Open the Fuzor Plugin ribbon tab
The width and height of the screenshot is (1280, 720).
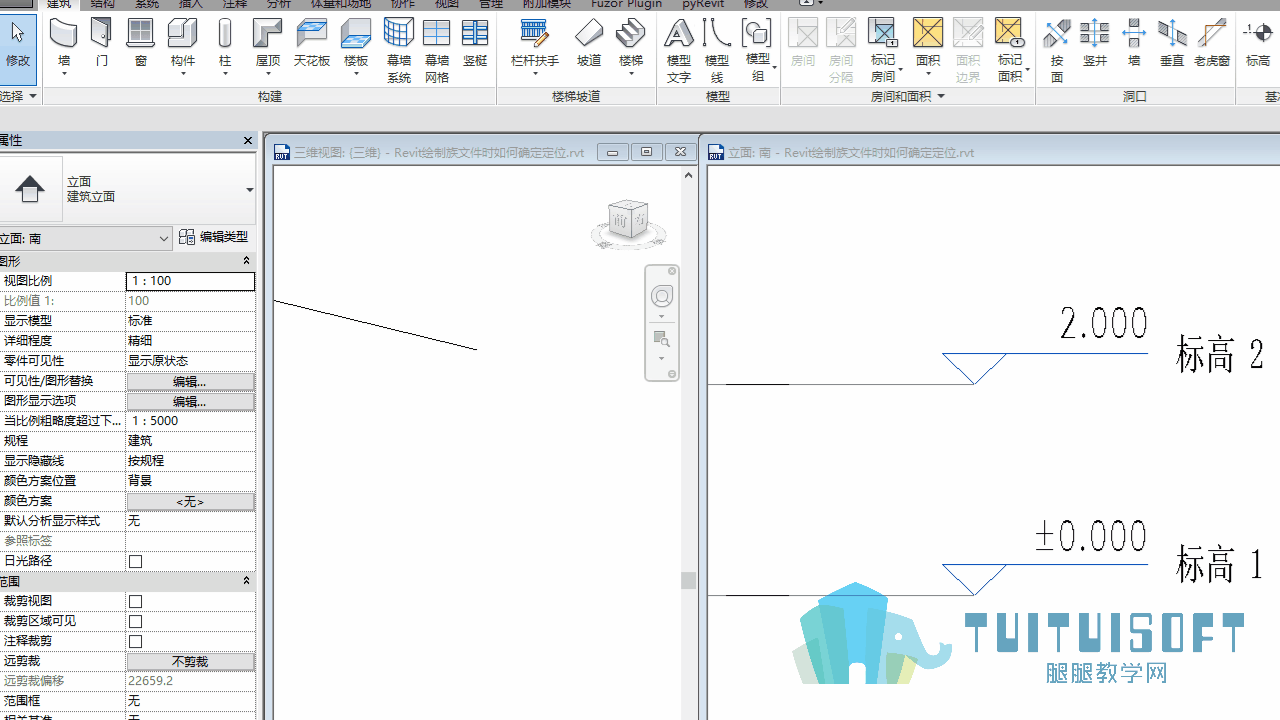(x=626, y=4)
